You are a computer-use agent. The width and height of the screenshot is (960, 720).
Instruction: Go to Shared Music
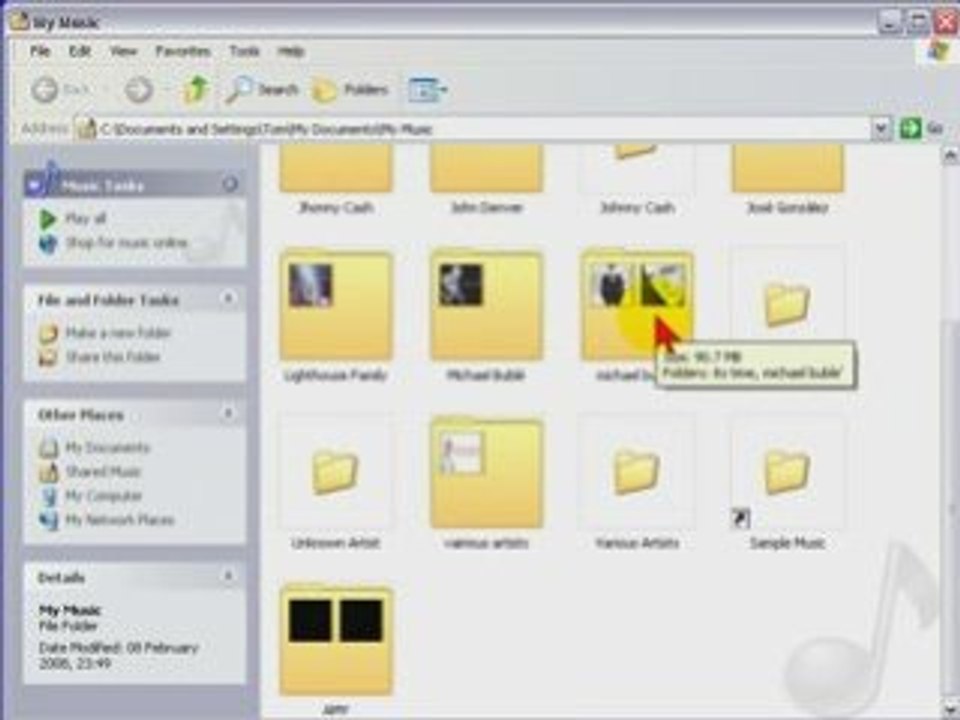point(103,471)
